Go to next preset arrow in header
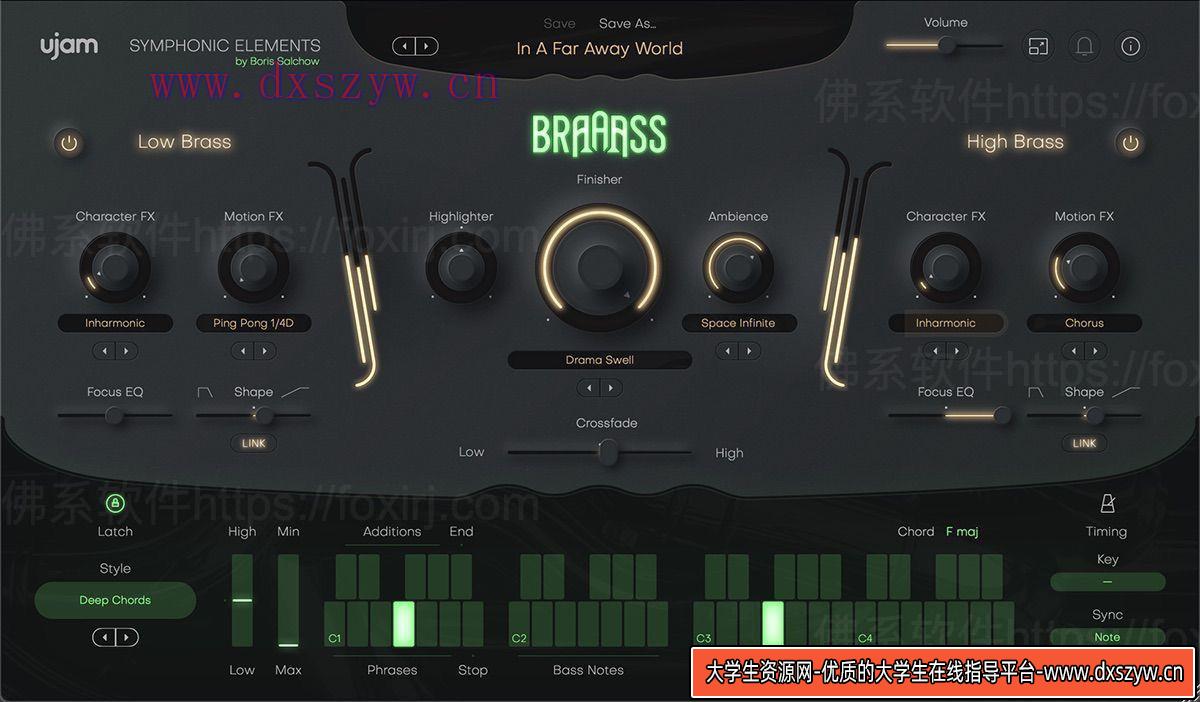 point(427,46)
